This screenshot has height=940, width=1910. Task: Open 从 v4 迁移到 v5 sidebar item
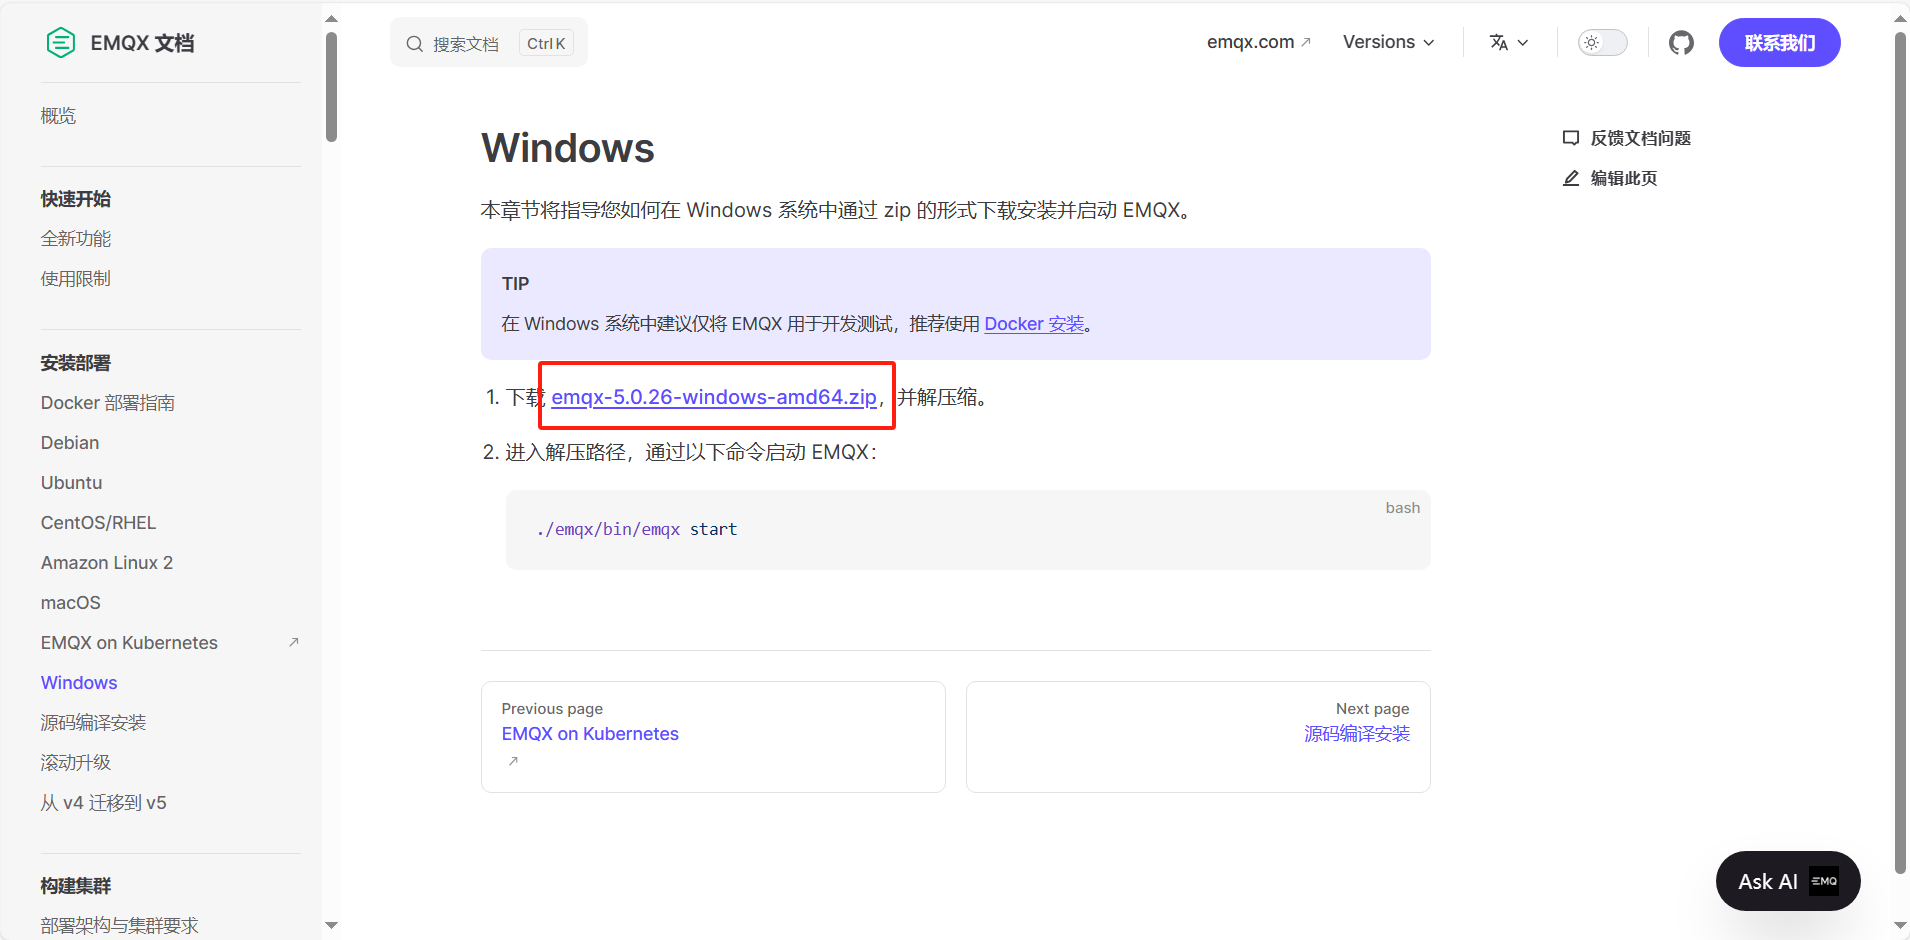(x=104, y=803)
